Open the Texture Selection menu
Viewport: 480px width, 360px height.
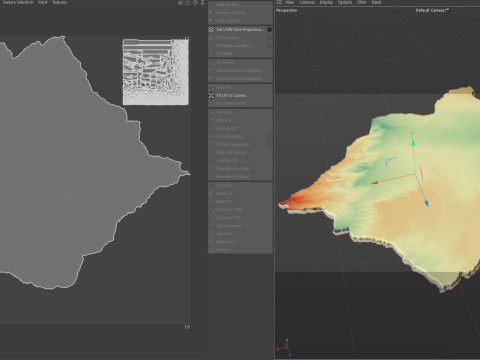coord(18,2)
